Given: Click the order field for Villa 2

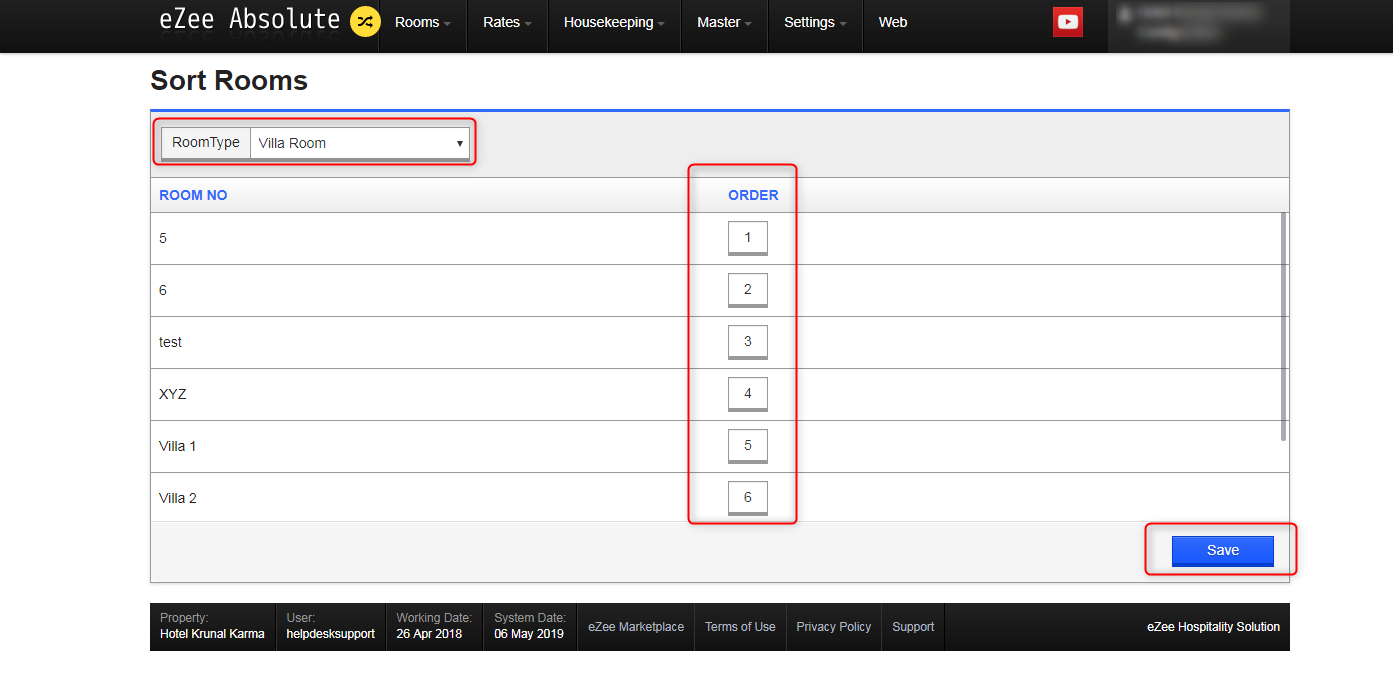Looking at the screenshot, I should click(748, 498).
